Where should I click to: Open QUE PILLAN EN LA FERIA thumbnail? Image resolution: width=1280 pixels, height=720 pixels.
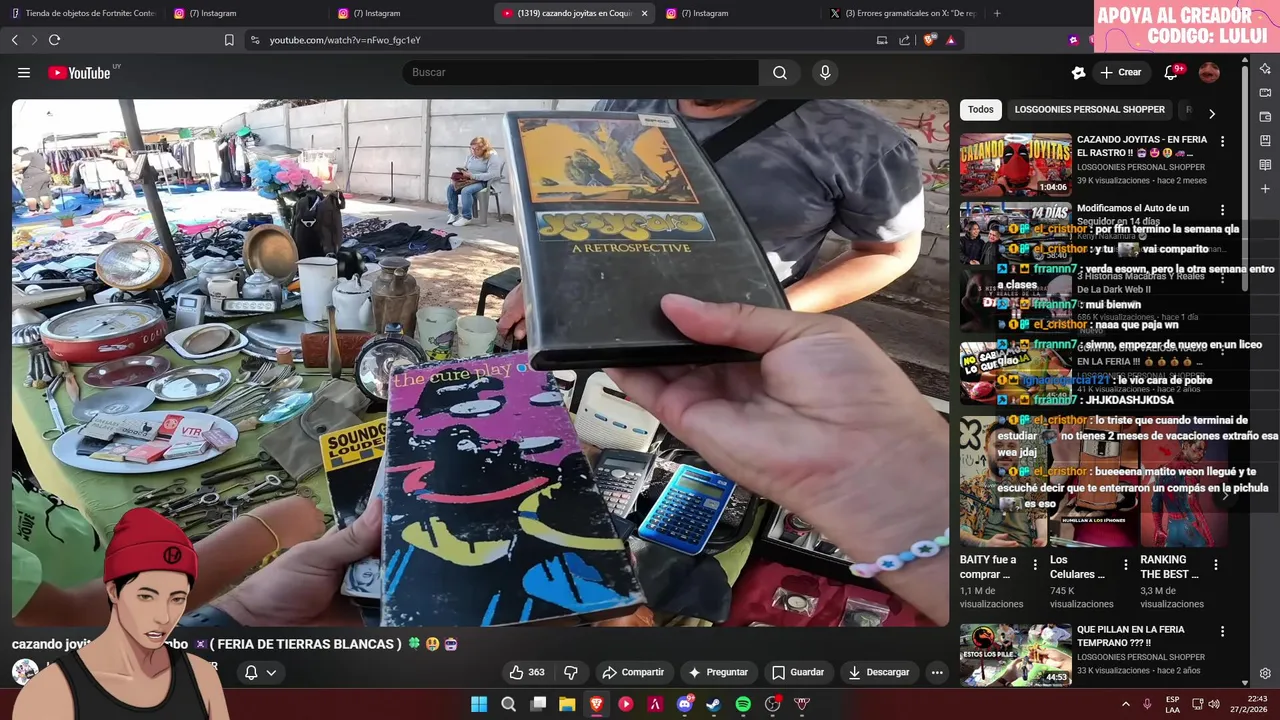coord(1015,655)
